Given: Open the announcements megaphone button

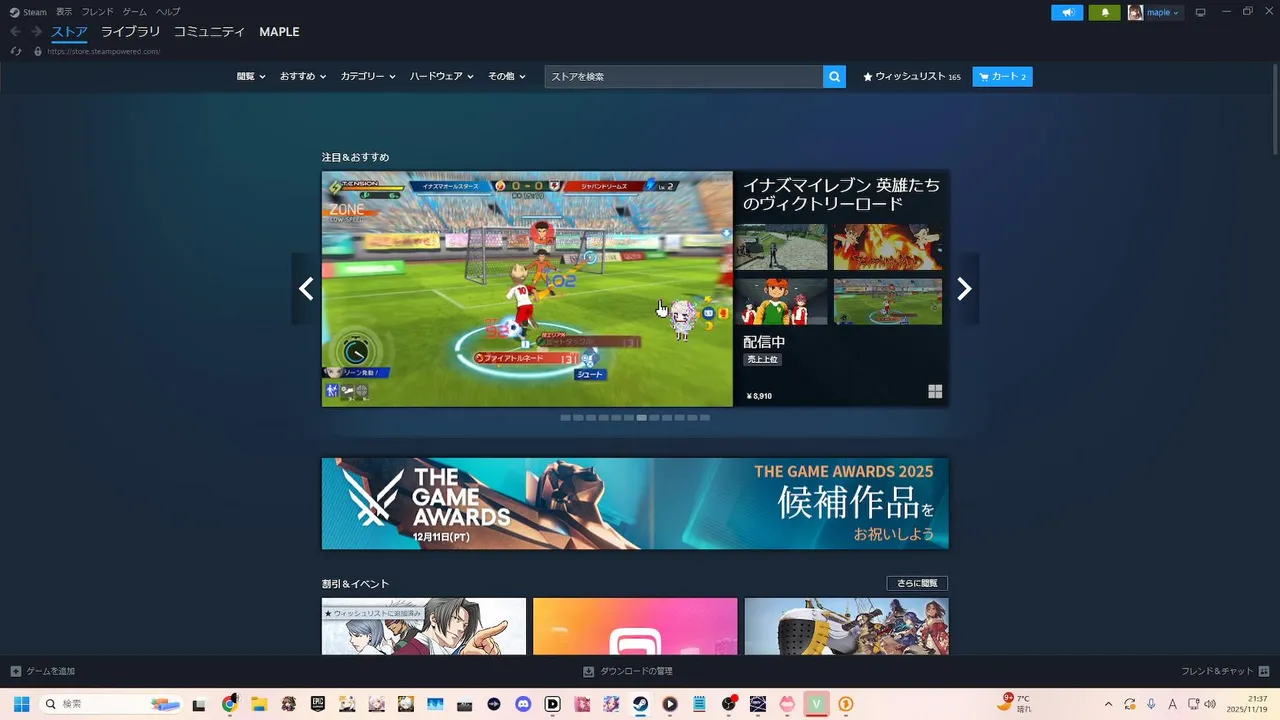Looking at the screenshot, I should tap(1067, 12).
